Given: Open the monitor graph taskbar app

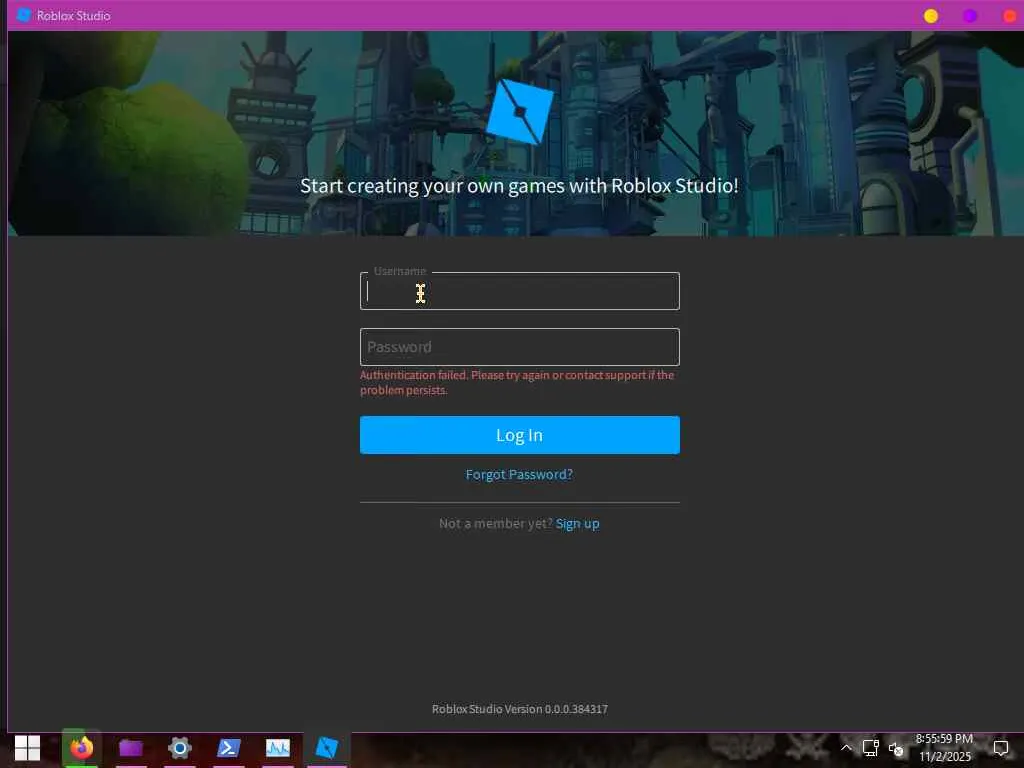Looking at the screenshot, I should [278, 748].
